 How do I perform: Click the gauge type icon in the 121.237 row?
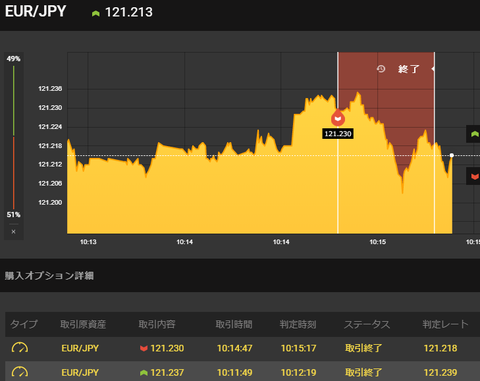(x=20, y=372)
